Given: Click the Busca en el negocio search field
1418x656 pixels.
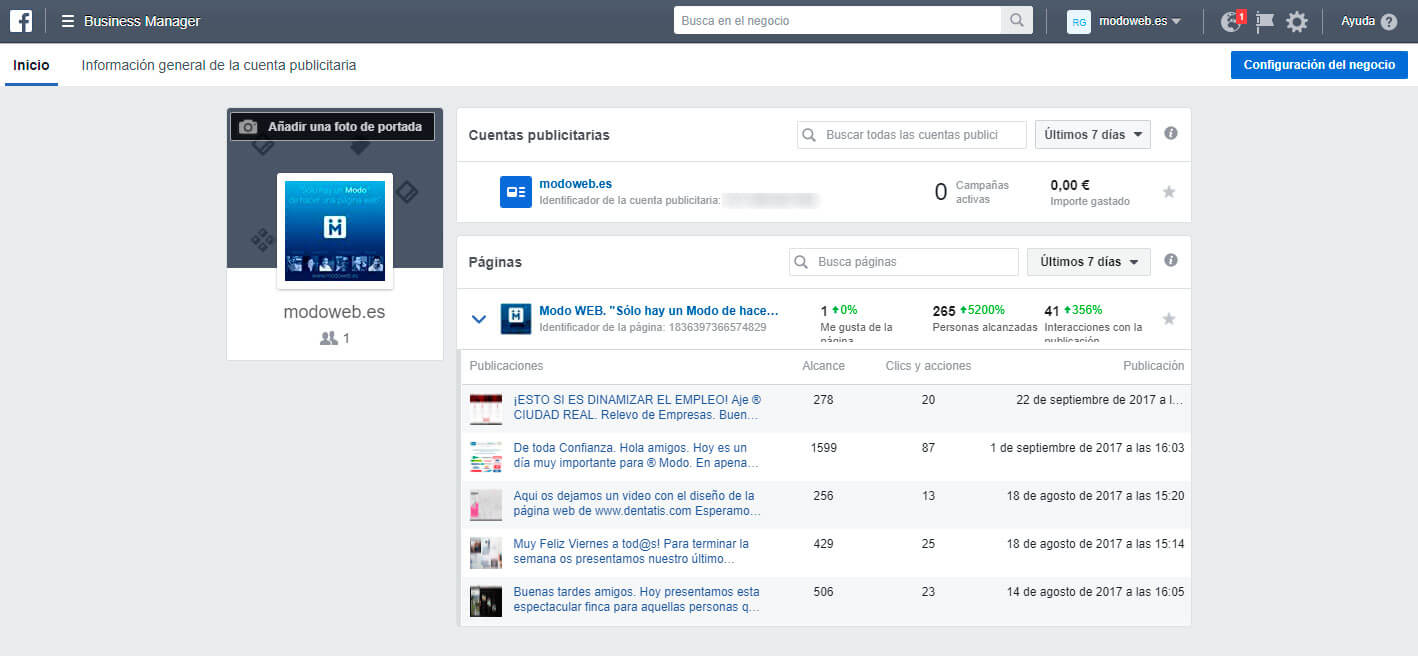Looking at the screenshot, I should 837,20.
